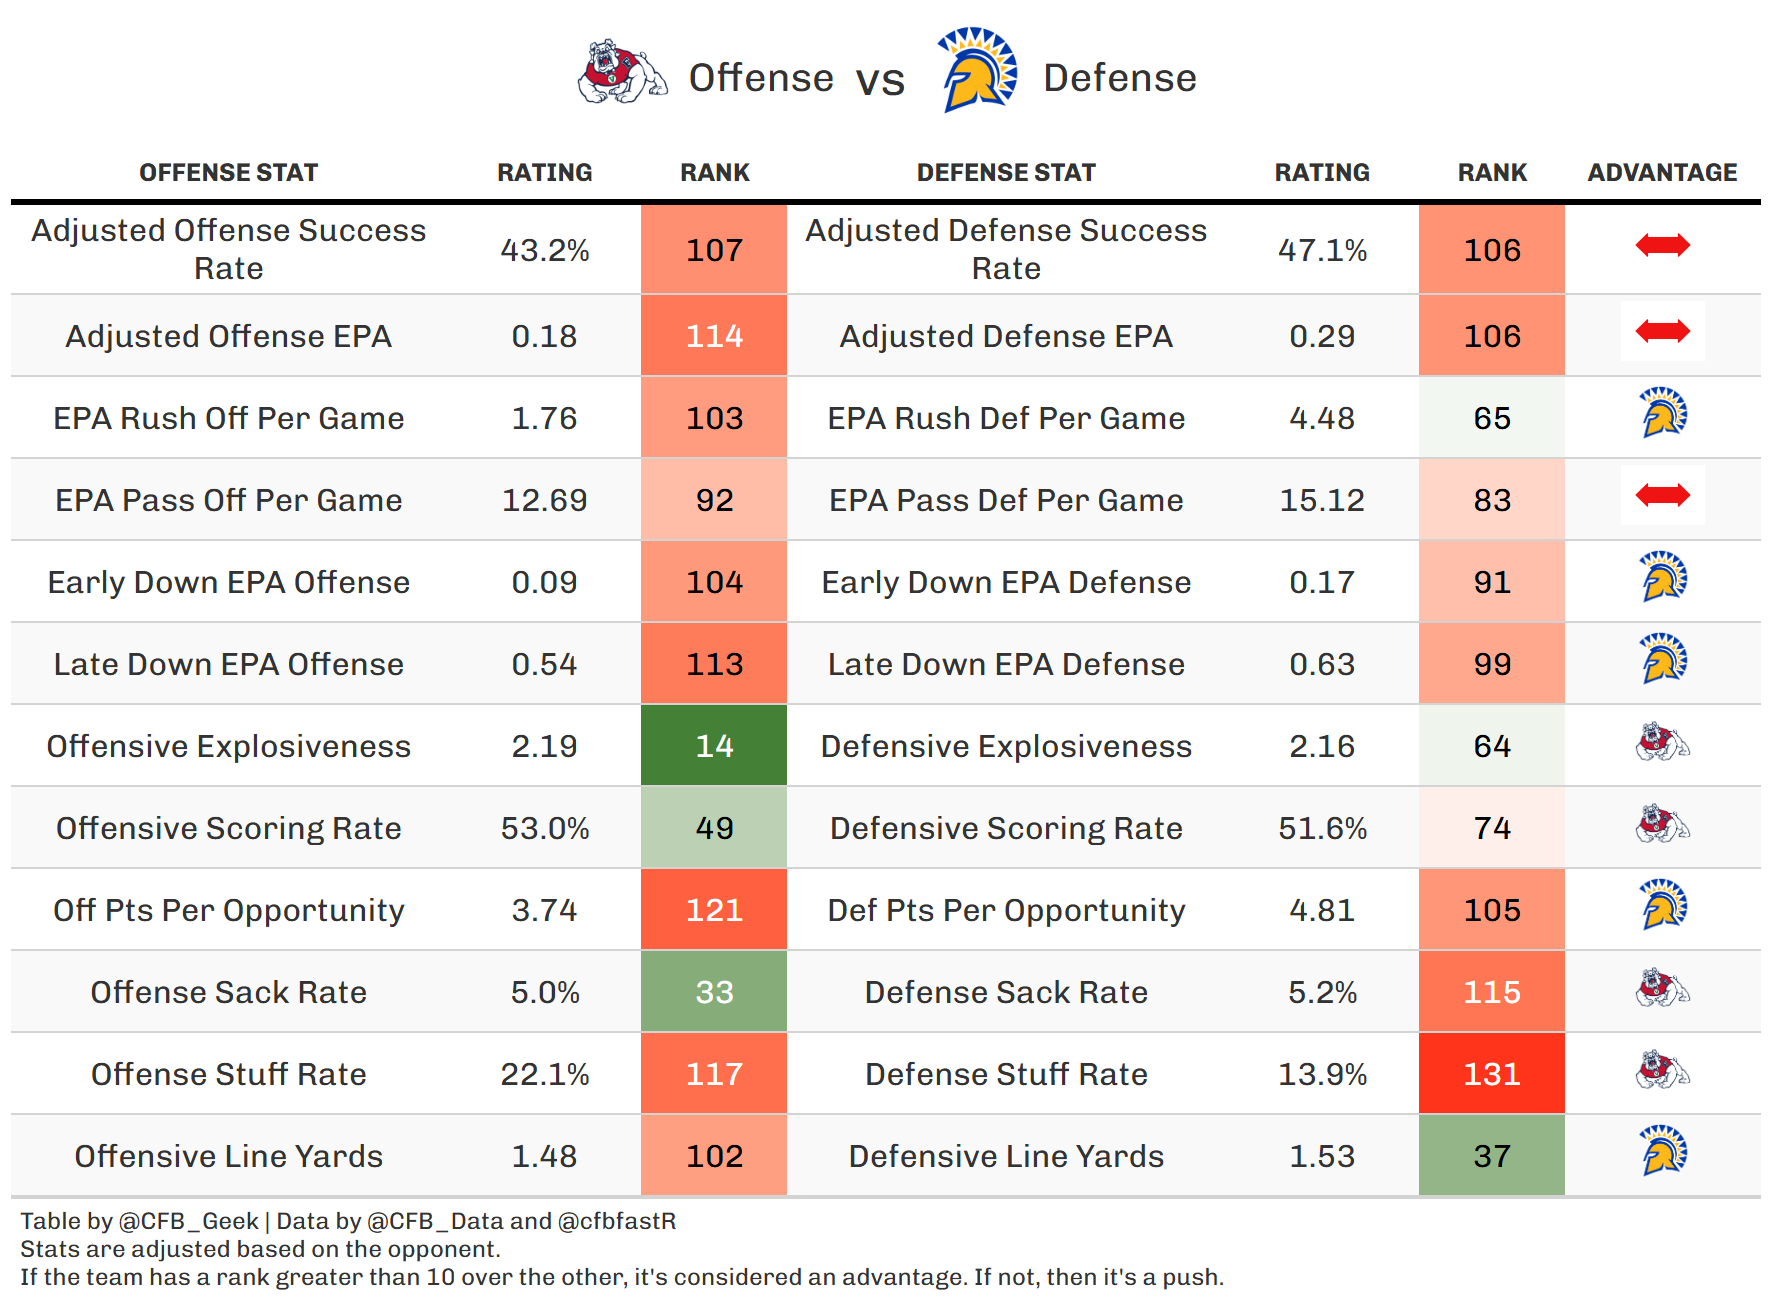Click the Spartan icon in Pts Per Opportunity row

1663,905
